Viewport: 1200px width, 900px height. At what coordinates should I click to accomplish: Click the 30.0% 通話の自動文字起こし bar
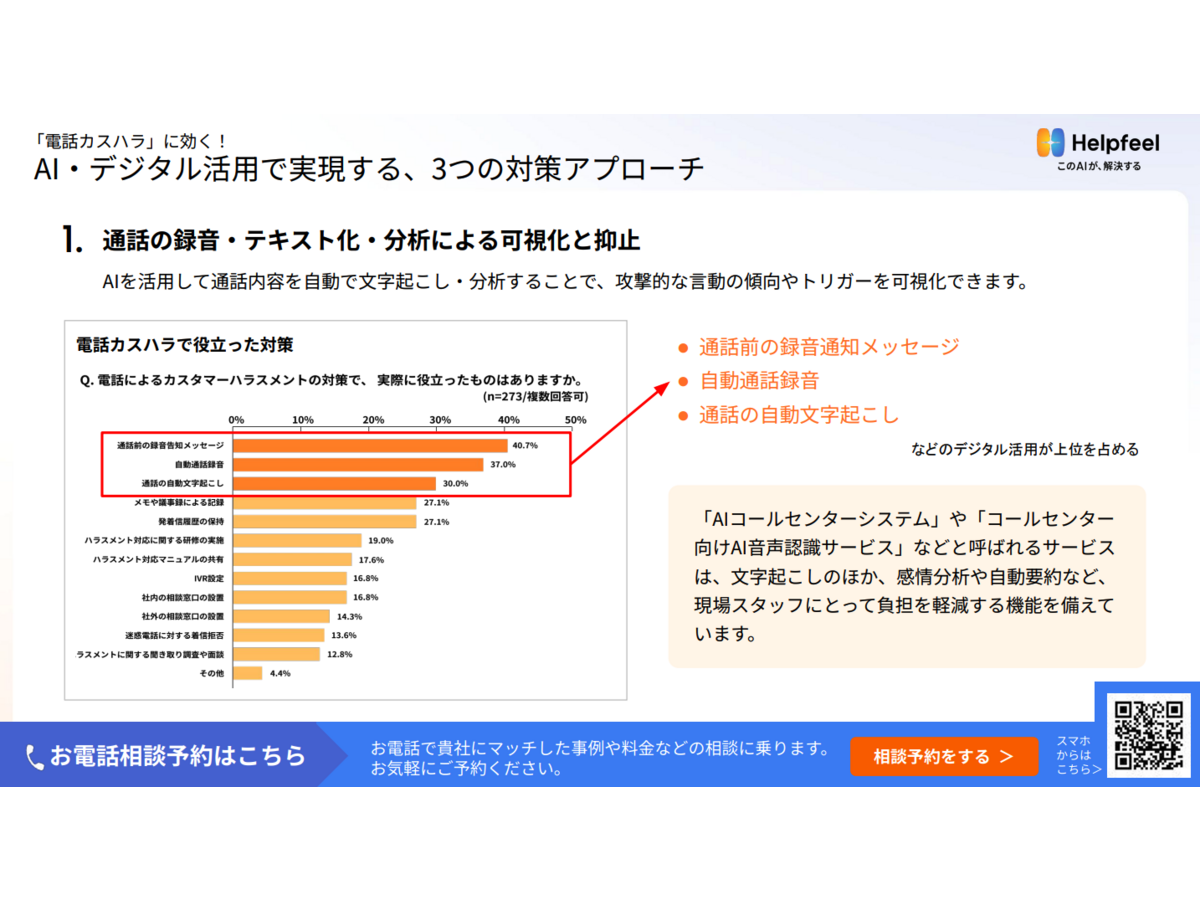(x=334, y=483)
